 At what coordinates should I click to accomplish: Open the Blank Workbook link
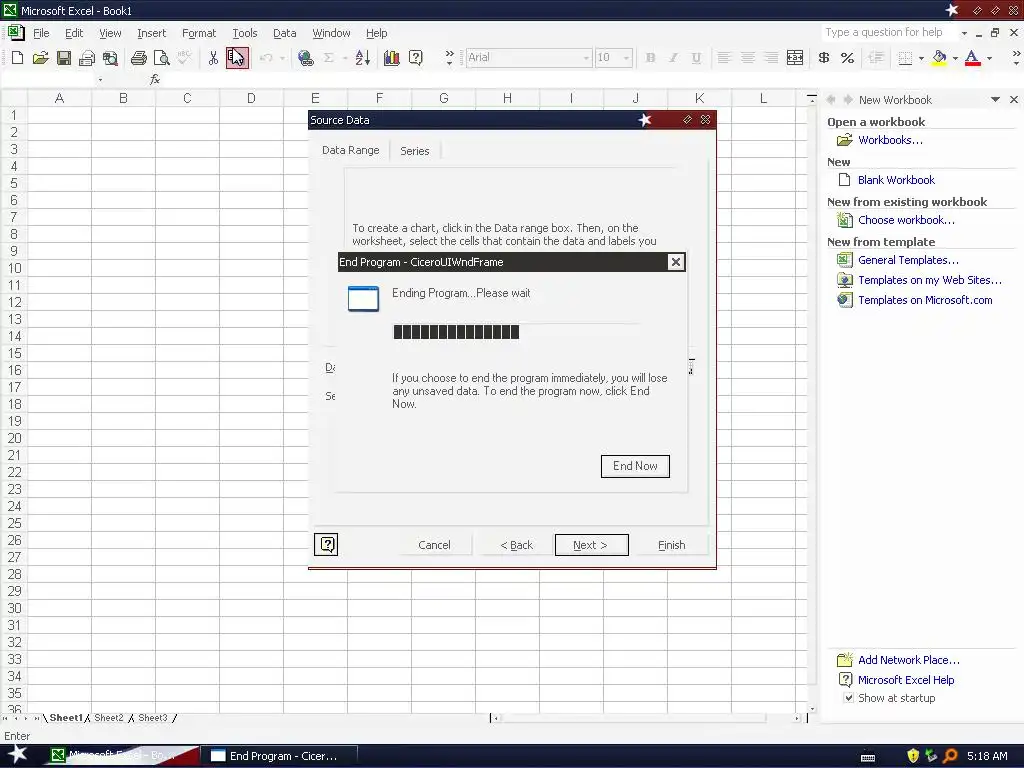point(896,180)
